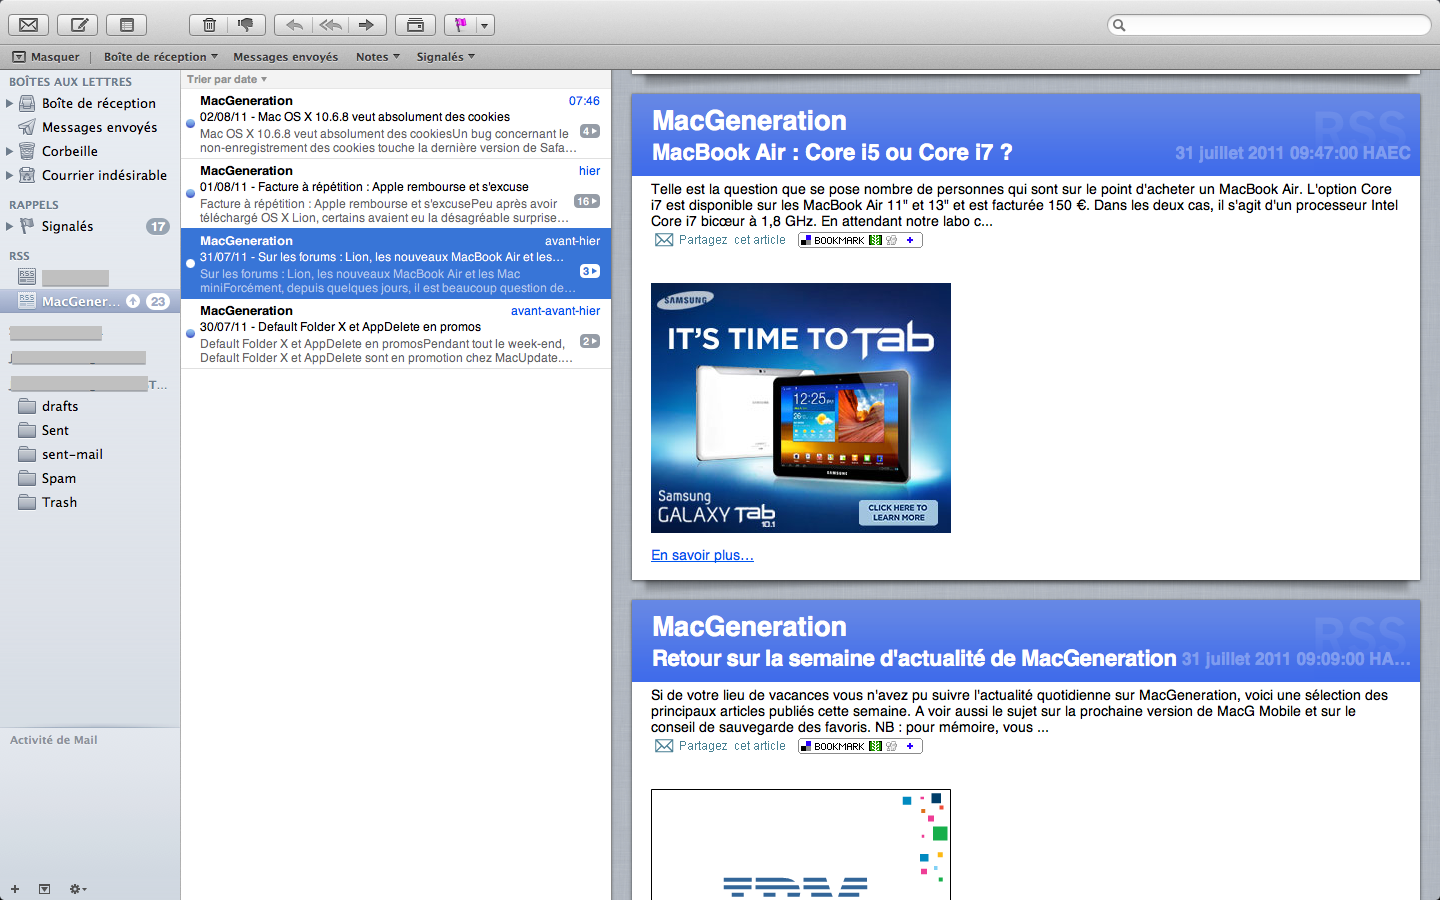The height and width of the screenshot is (900, 1440).
Task: Open the Signalés favorites bar dropdown
Action: (446, 57)
